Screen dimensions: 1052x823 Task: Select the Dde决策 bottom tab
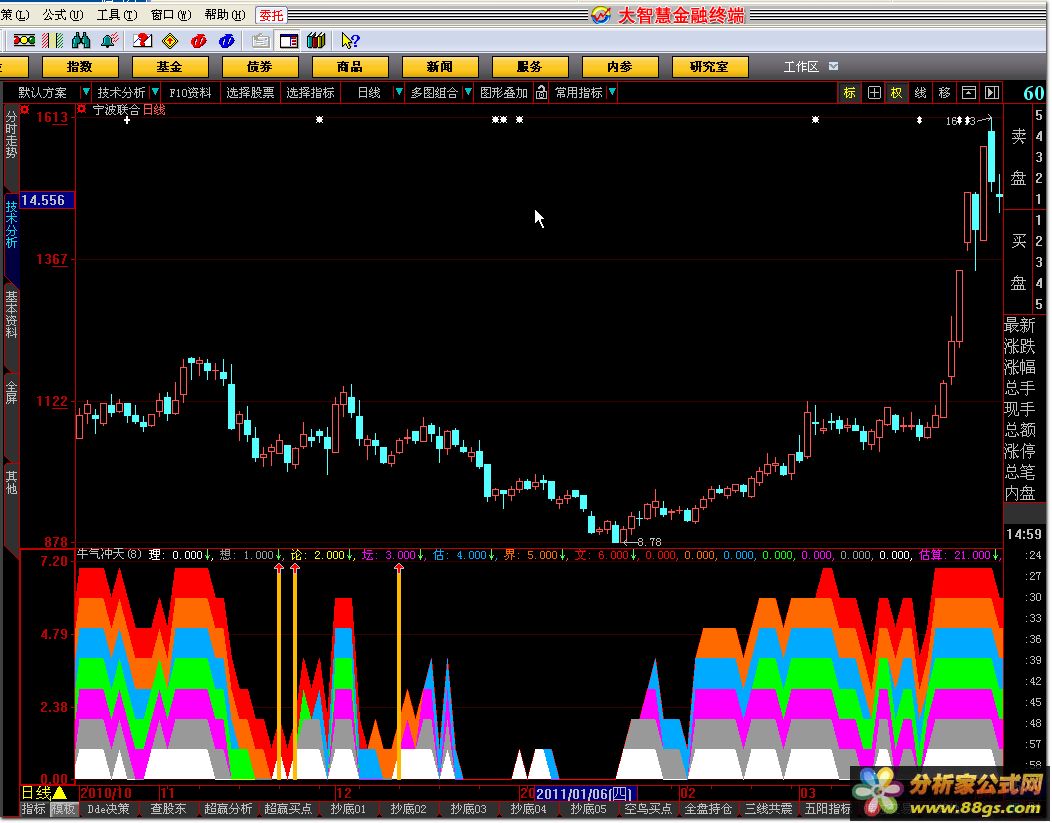[x=109, y=809]
